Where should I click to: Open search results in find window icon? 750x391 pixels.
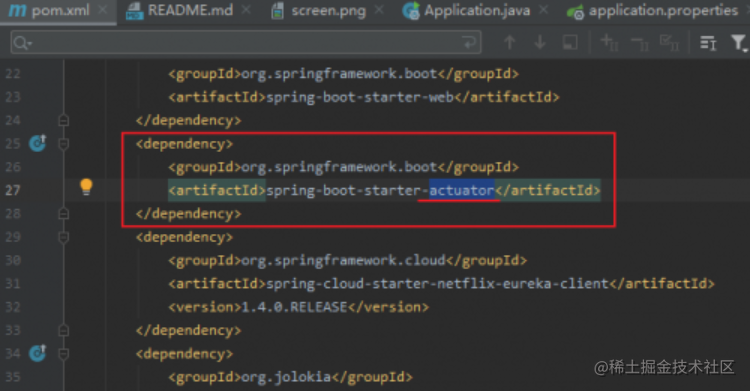[x=708, y=43]
